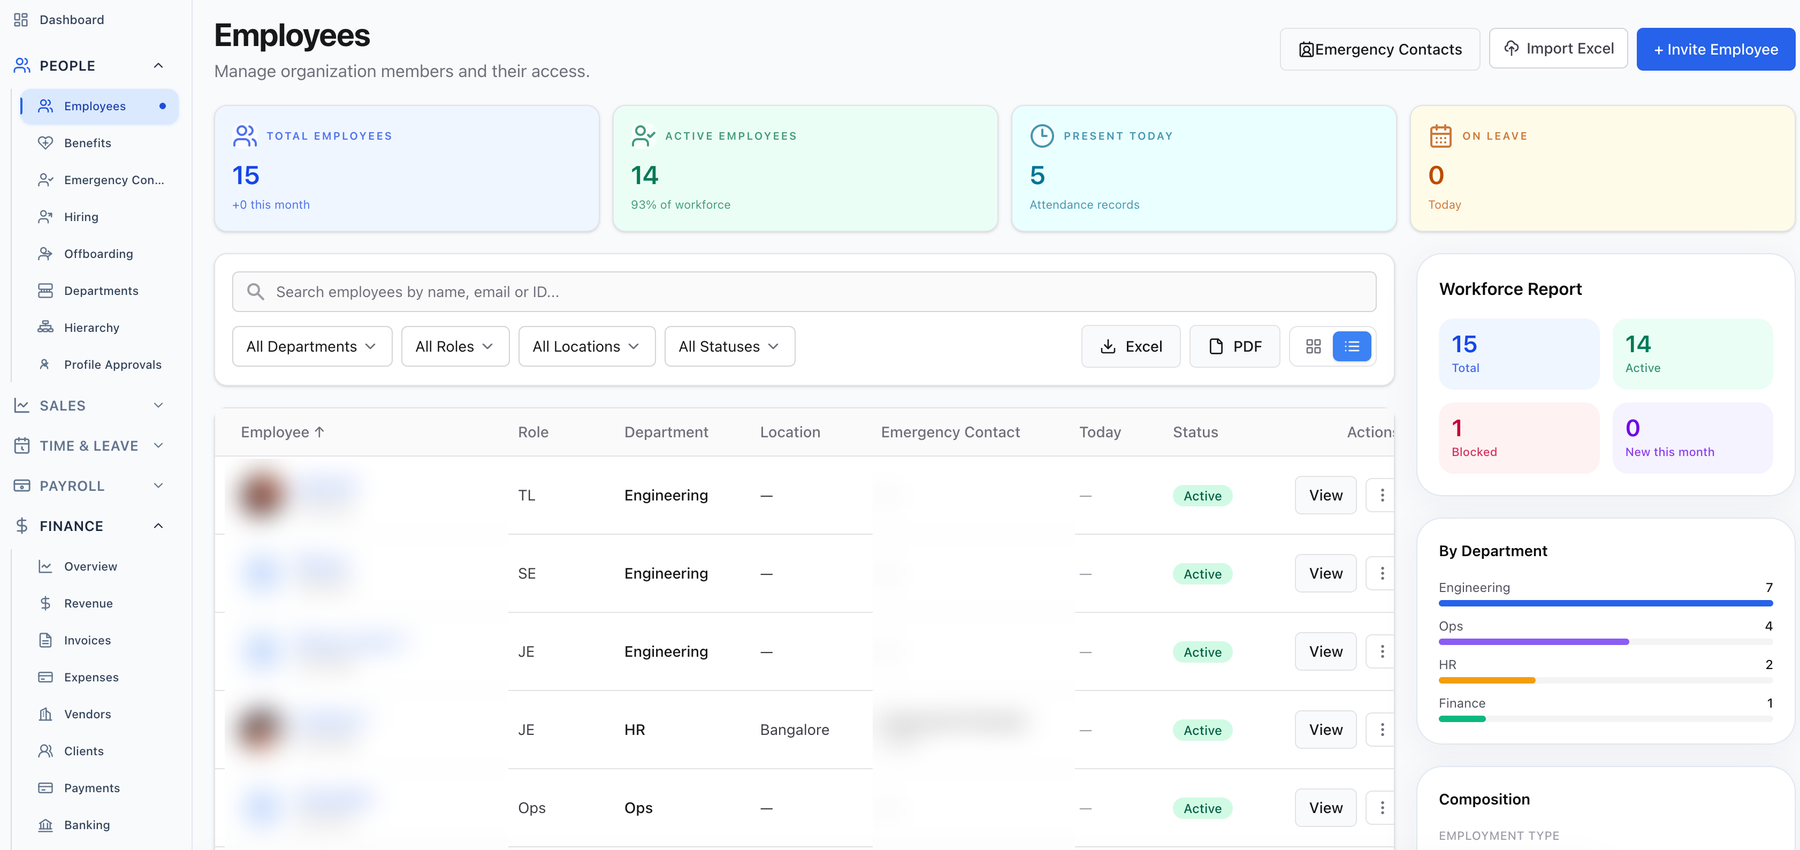Image resolution: width=1800 pixels, height=850 pixels.
Task: Click the Revenue dollar icon
Action: point(45,604)
